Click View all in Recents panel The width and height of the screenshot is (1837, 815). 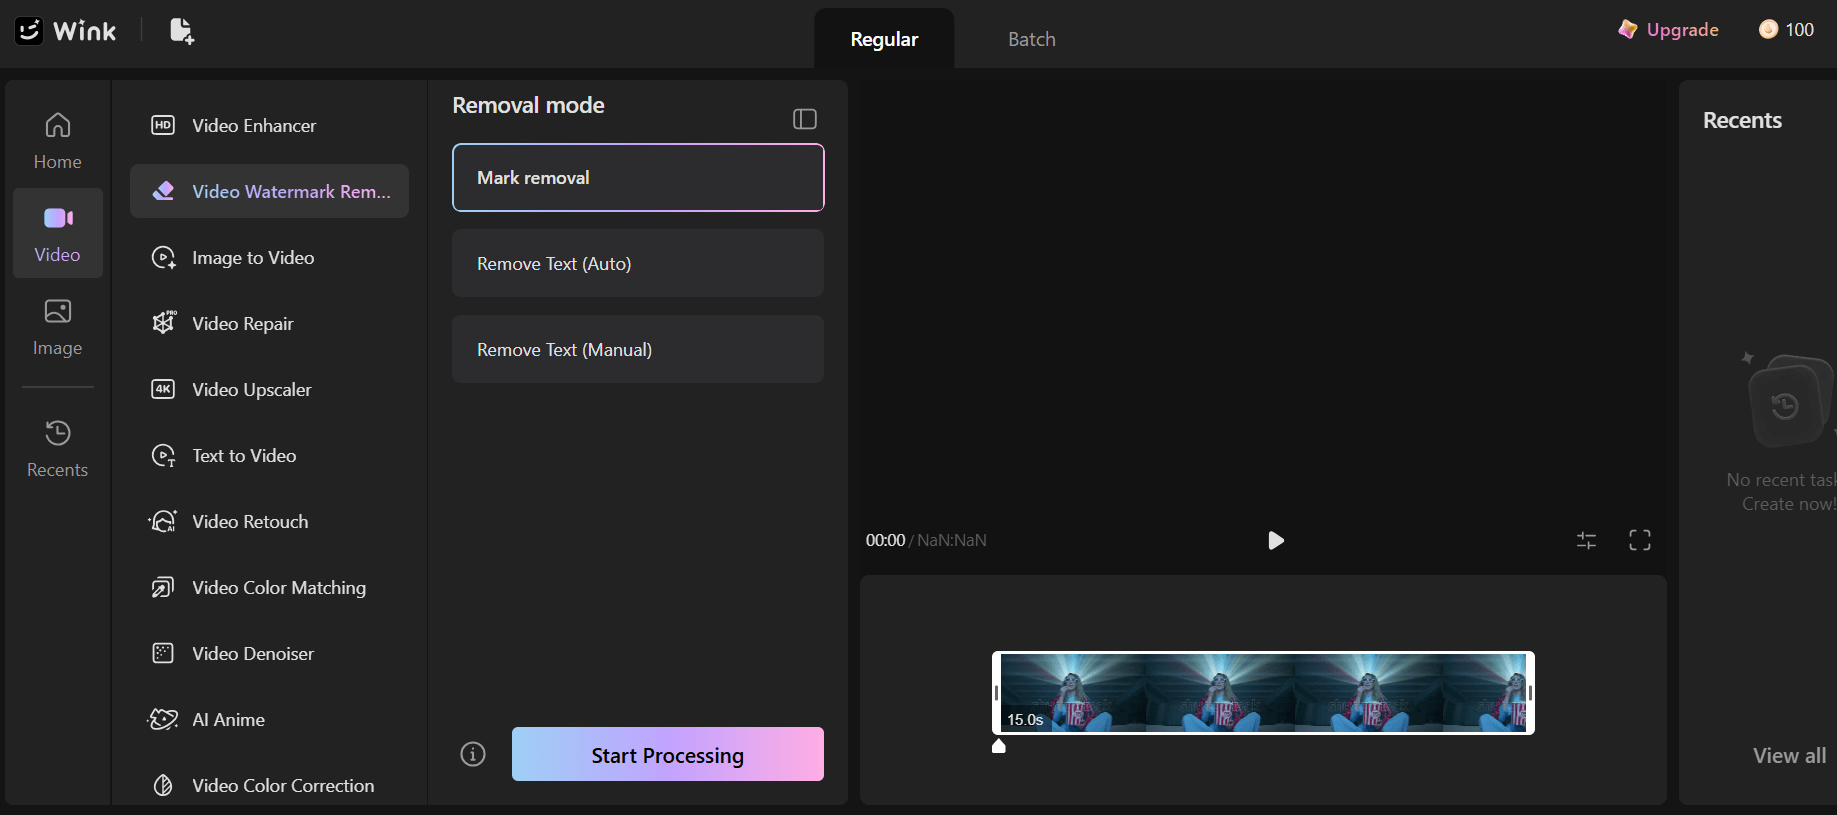(x=1789, y=755)
